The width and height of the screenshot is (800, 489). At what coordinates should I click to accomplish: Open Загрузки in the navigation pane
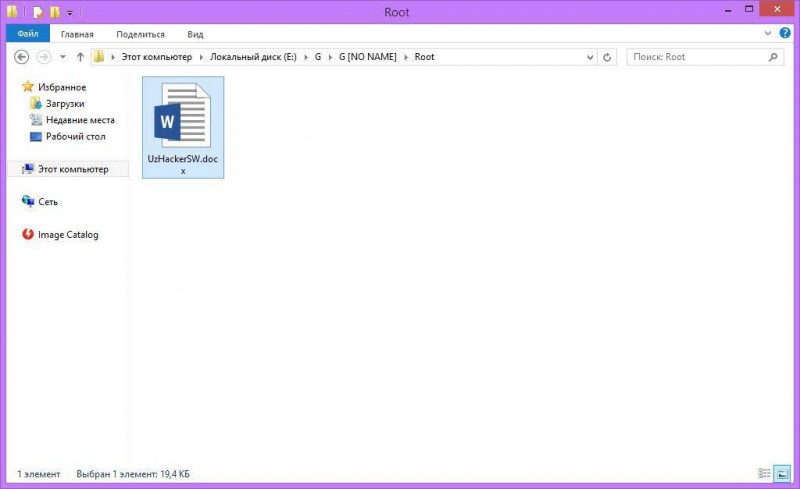[x=65, y=104]
